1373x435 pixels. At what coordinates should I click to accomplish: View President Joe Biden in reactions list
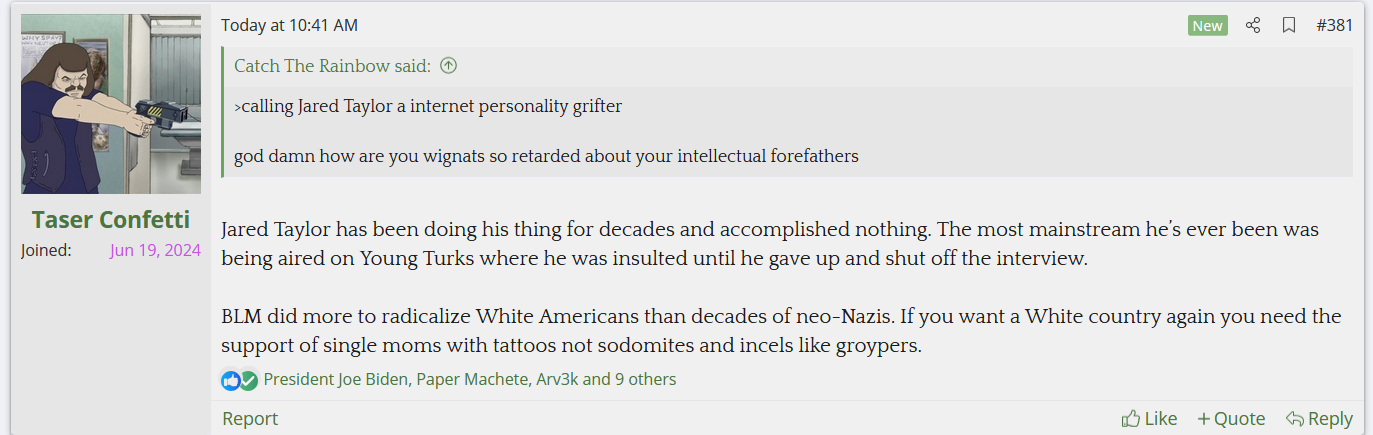click(336, 380)
